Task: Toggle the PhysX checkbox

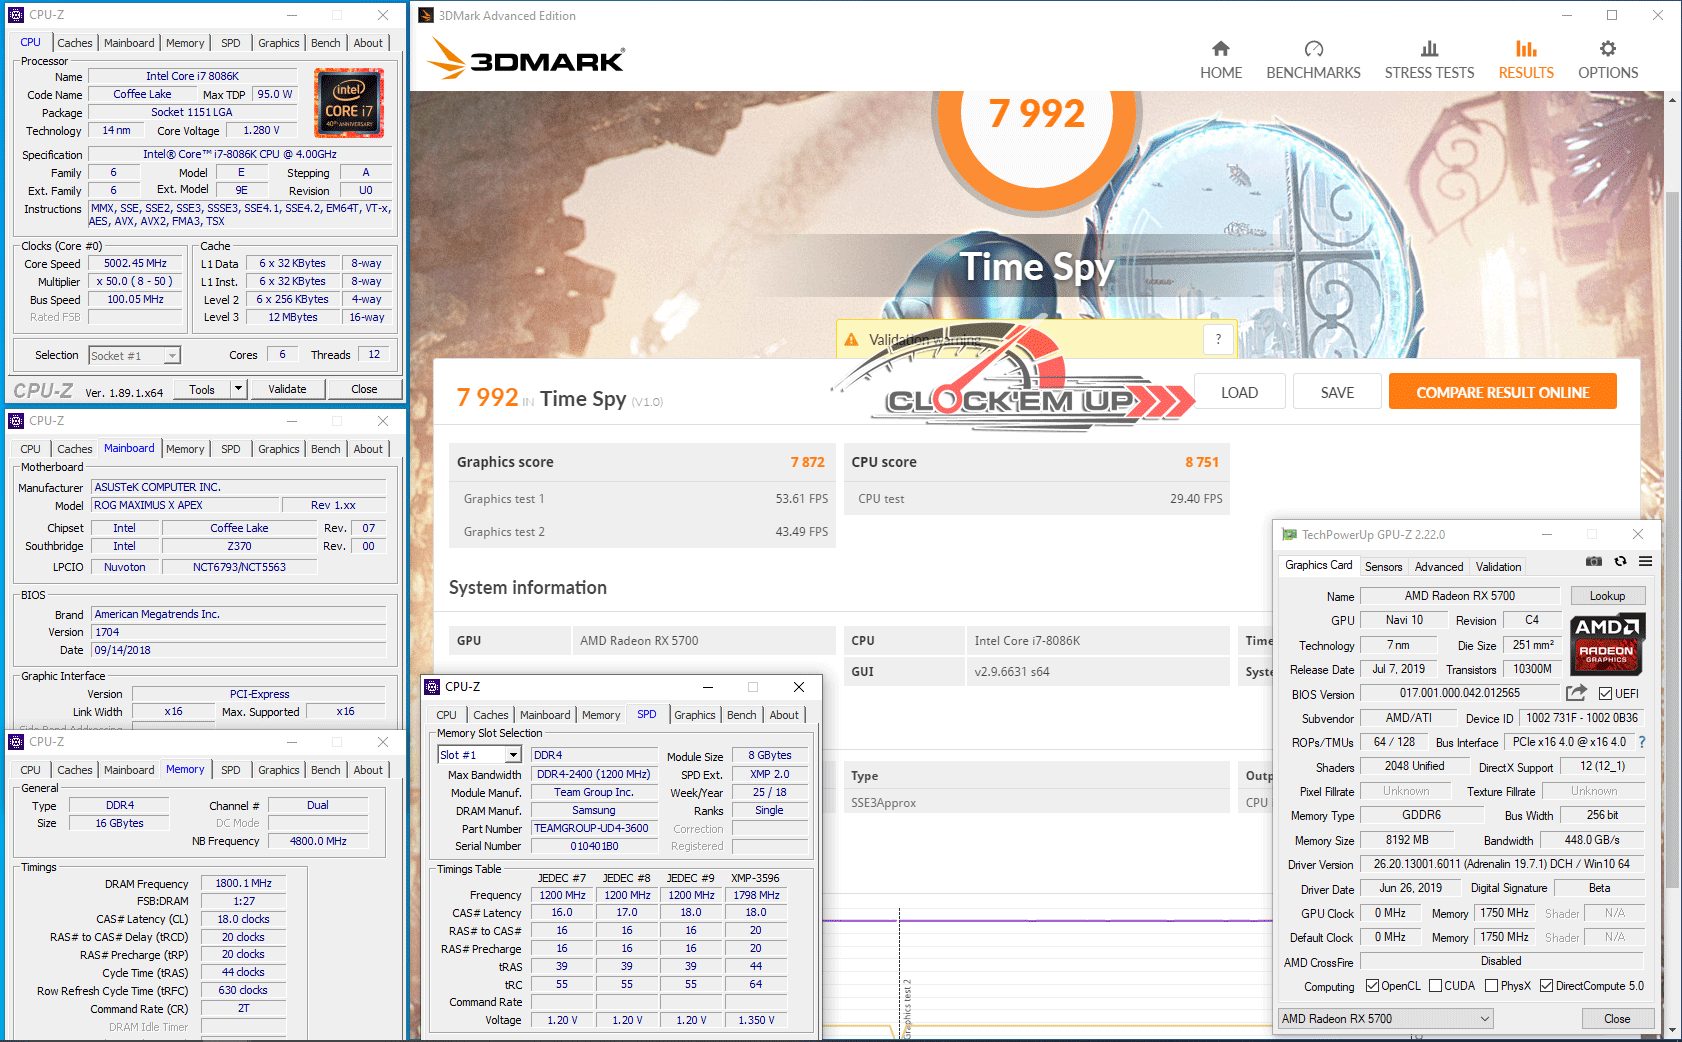Action: 1492,986
